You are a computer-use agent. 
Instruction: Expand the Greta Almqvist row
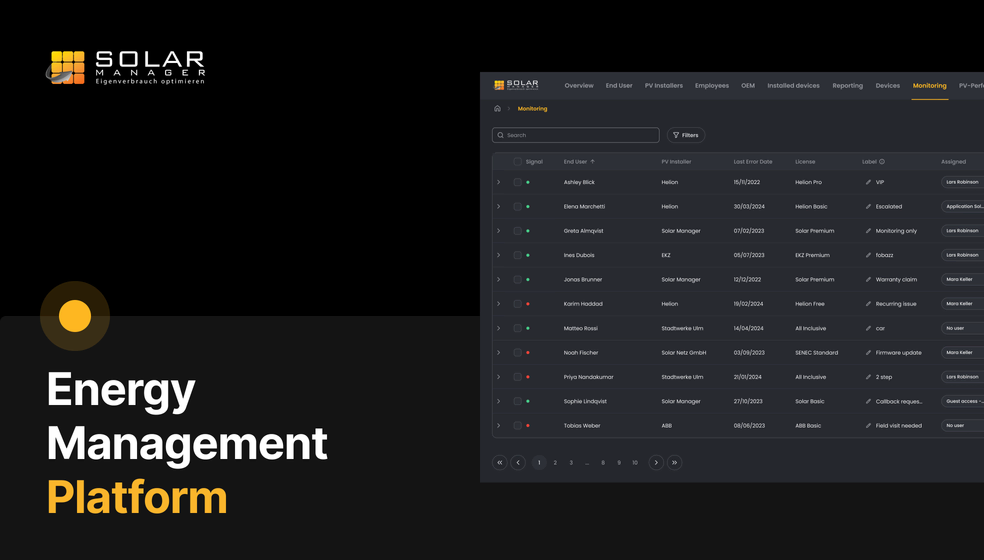pos(499,231)
